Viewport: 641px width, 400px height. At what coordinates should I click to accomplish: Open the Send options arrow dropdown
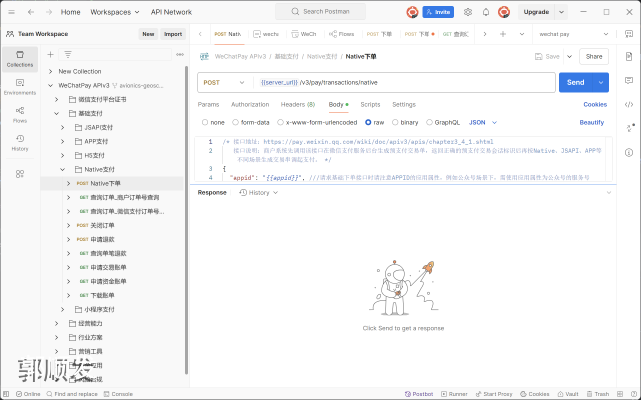pos(601,83)
